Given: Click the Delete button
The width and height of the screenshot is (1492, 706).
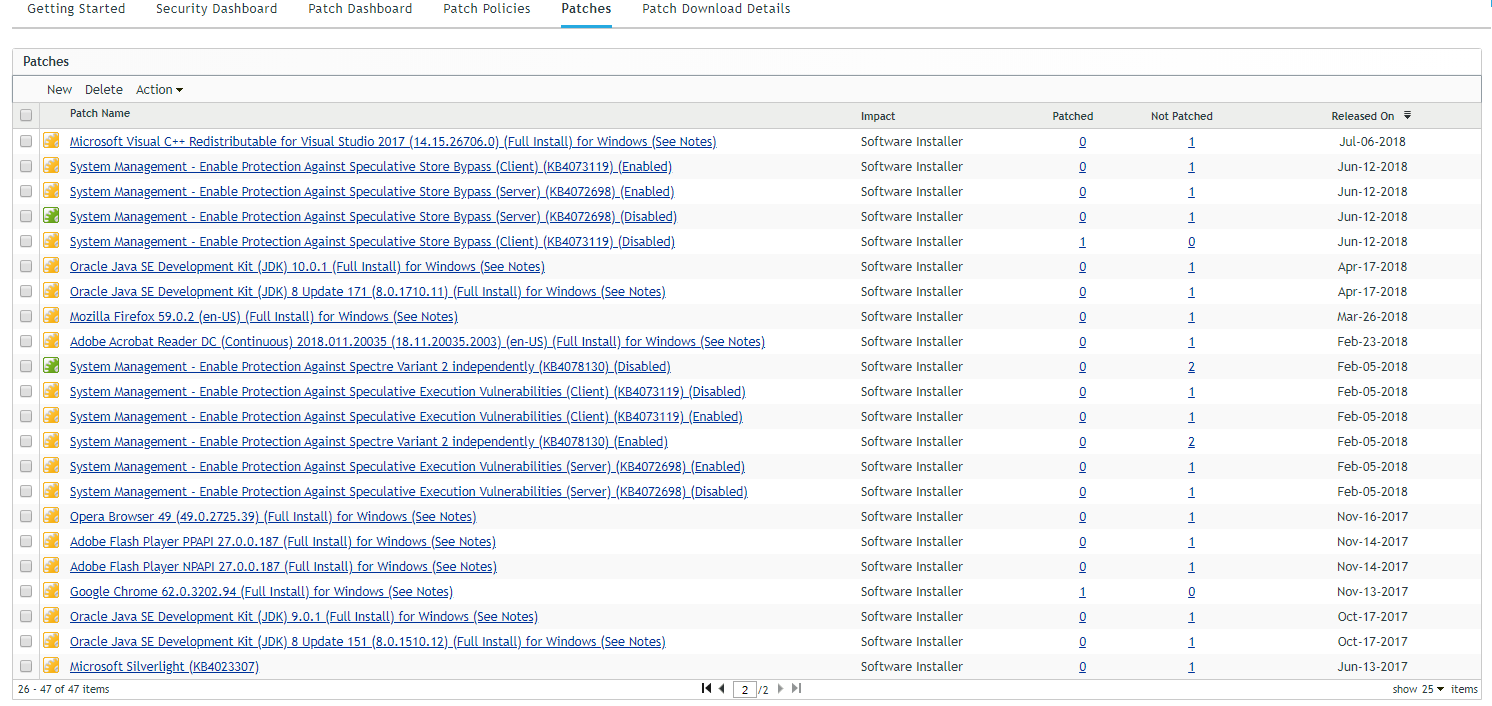Looking at the screenshot, I should 104,90.
